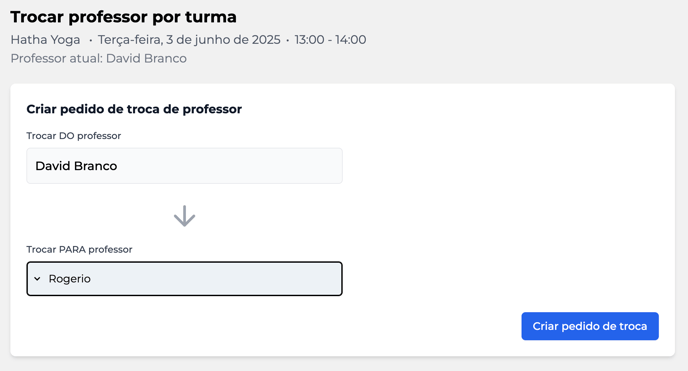Submit the swap request with blue button
This screenshot has height=371, width=688.
pyautogui.click(x=590, y=326)
